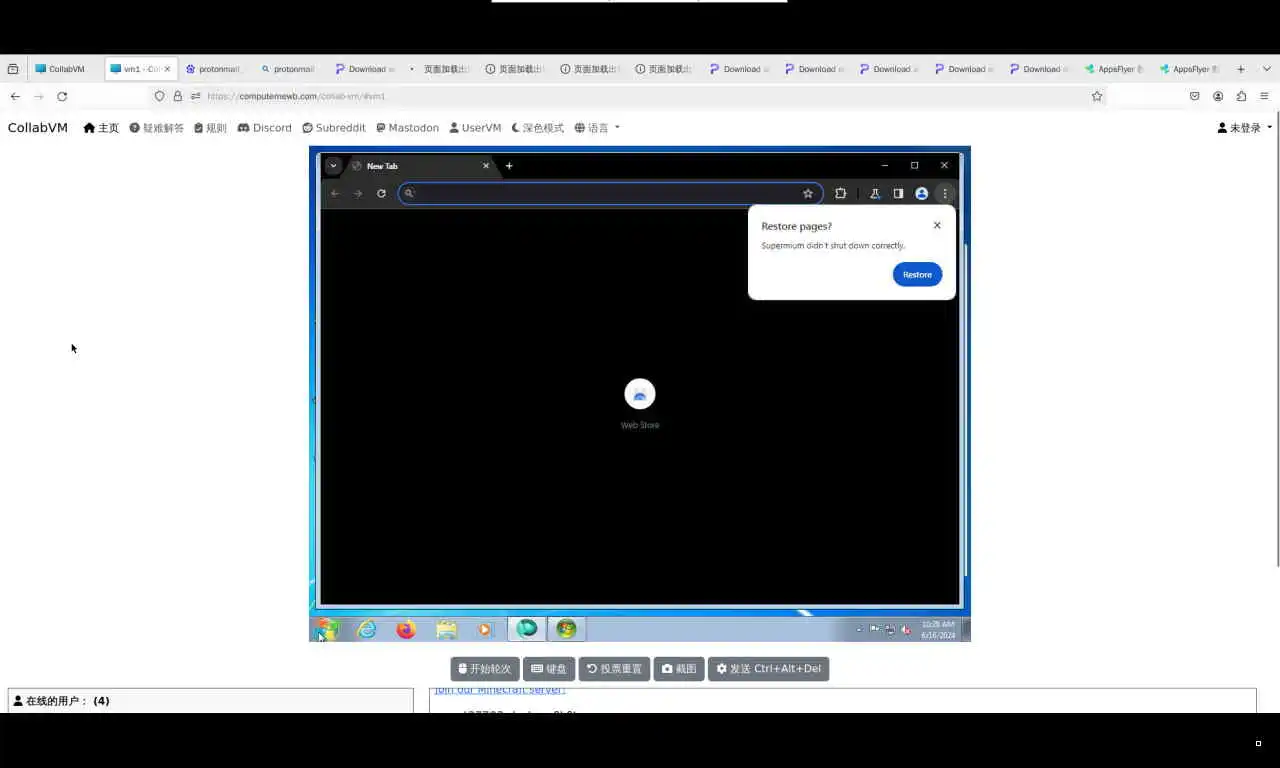Screen dimensions: 1280x768
Task: Open the Discord nav link
Action: (265, 128)
